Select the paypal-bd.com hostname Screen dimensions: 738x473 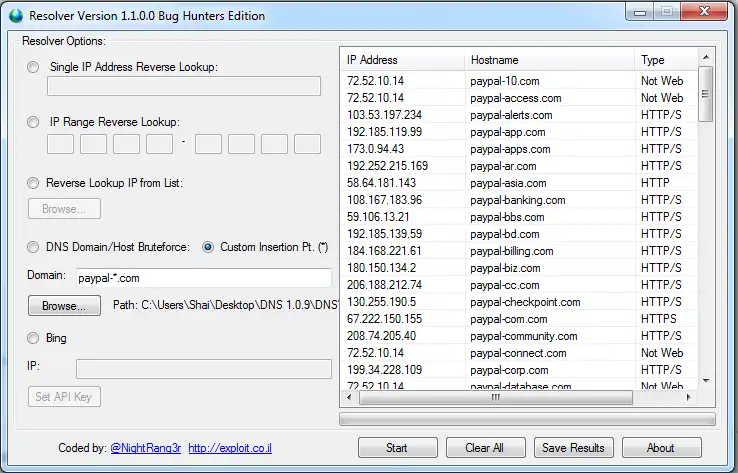coord(505,233)
